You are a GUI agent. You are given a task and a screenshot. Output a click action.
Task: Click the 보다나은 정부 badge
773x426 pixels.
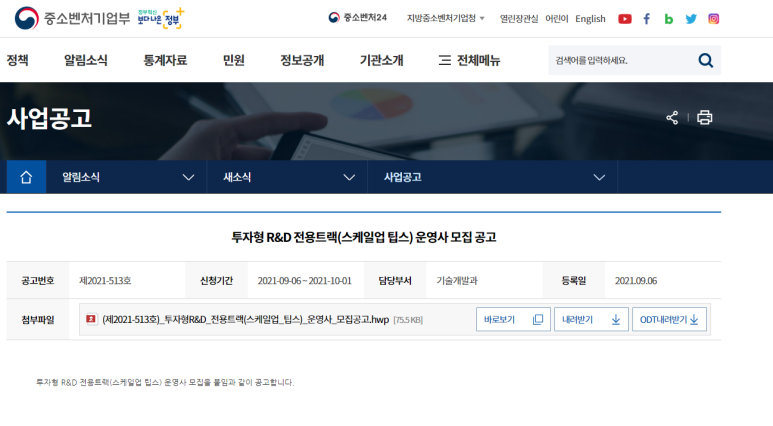(x=161, y=18)
